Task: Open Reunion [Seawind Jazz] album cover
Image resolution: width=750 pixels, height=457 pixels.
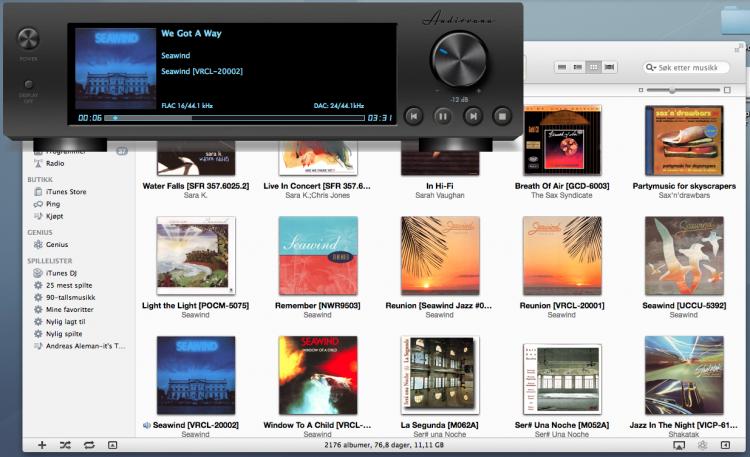Action: [440, 256]
